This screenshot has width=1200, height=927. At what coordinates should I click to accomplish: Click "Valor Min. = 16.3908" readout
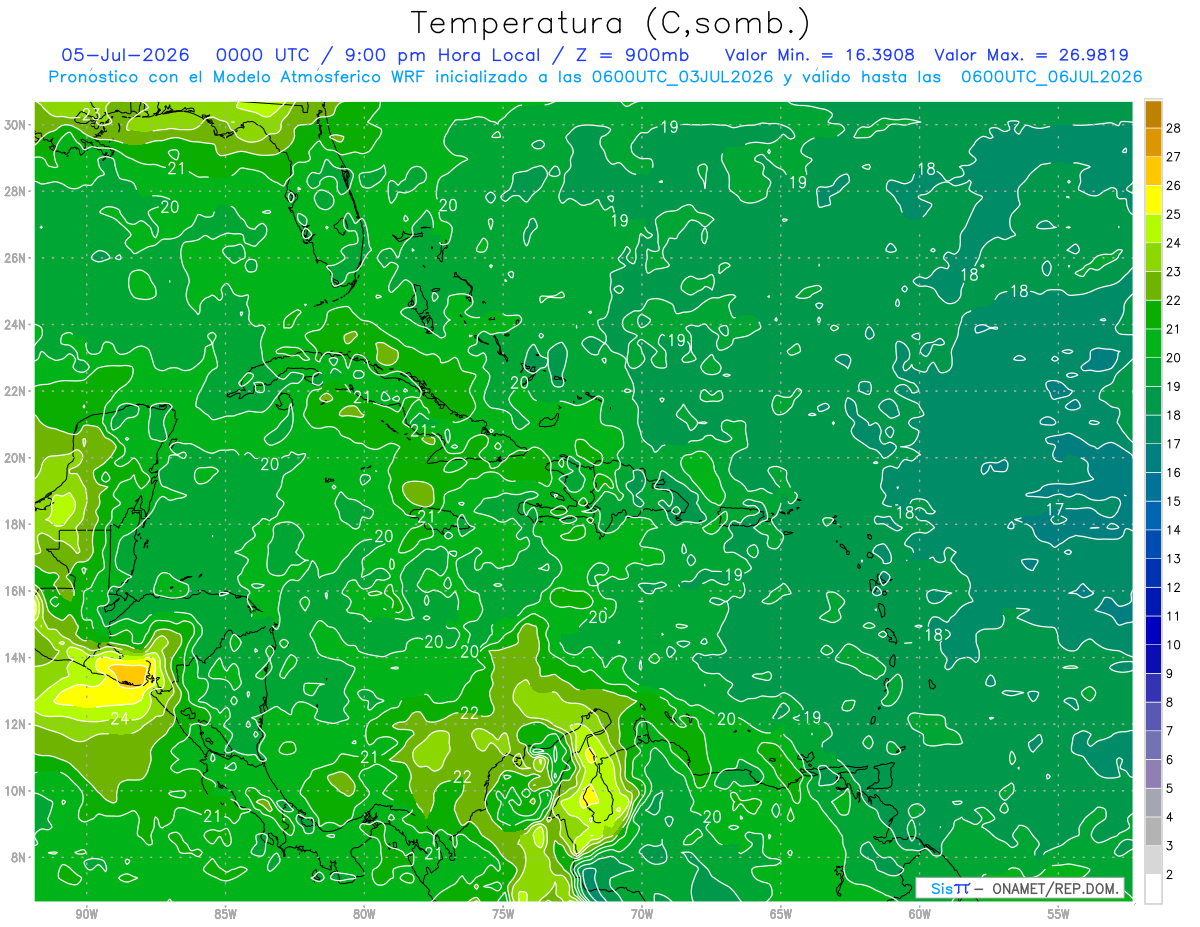[x=820, y=55]
